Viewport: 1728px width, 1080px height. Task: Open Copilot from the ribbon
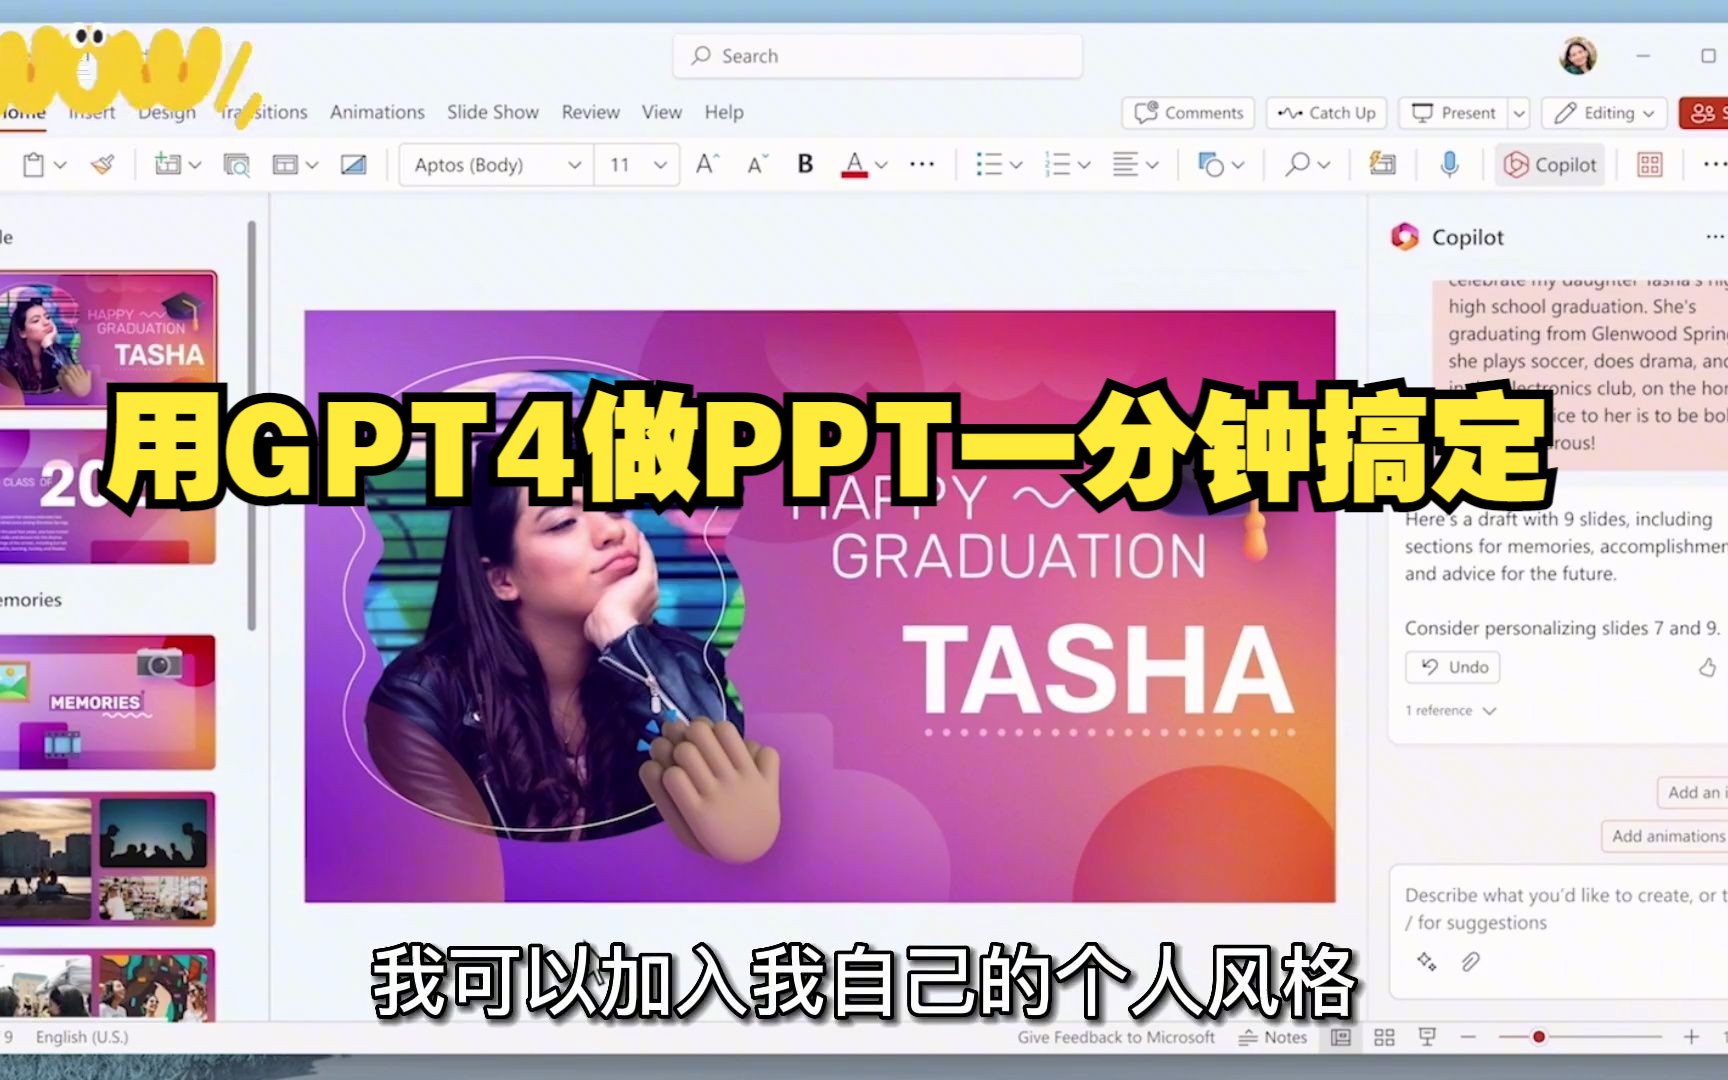pyautogui.click(x=1550, y=164)
